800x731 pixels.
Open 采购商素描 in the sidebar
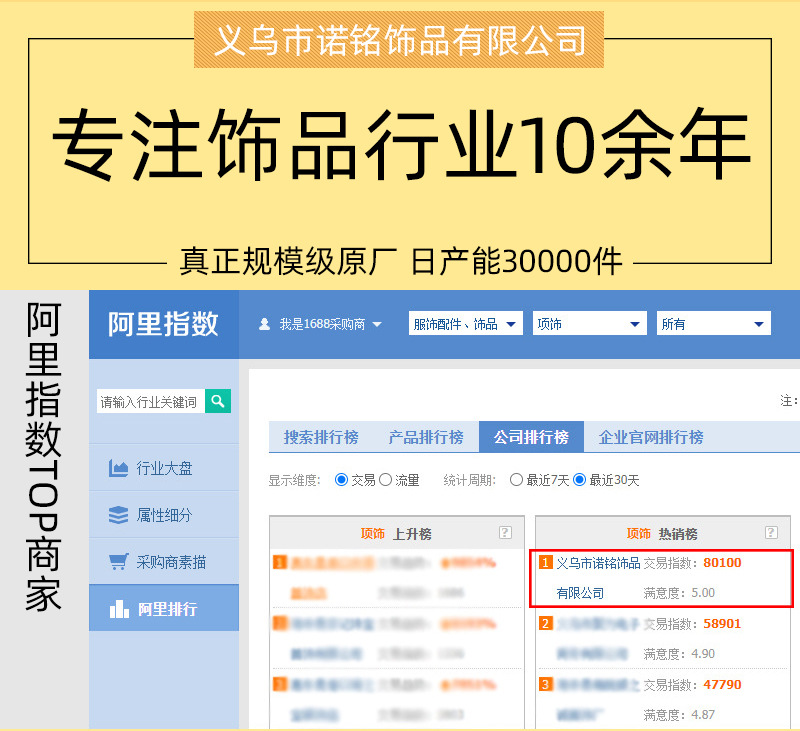click(x=164, y=562)
